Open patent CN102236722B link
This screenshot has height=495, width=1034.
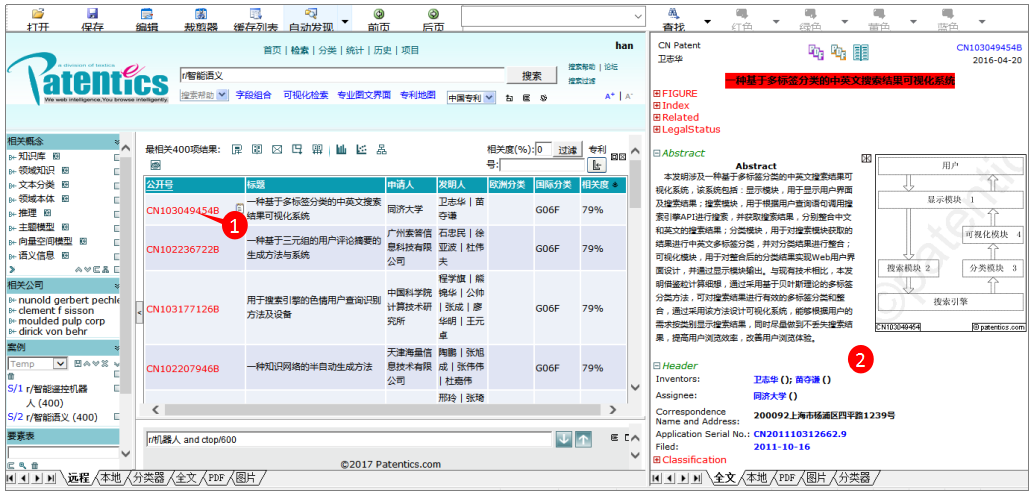(182, 249)
